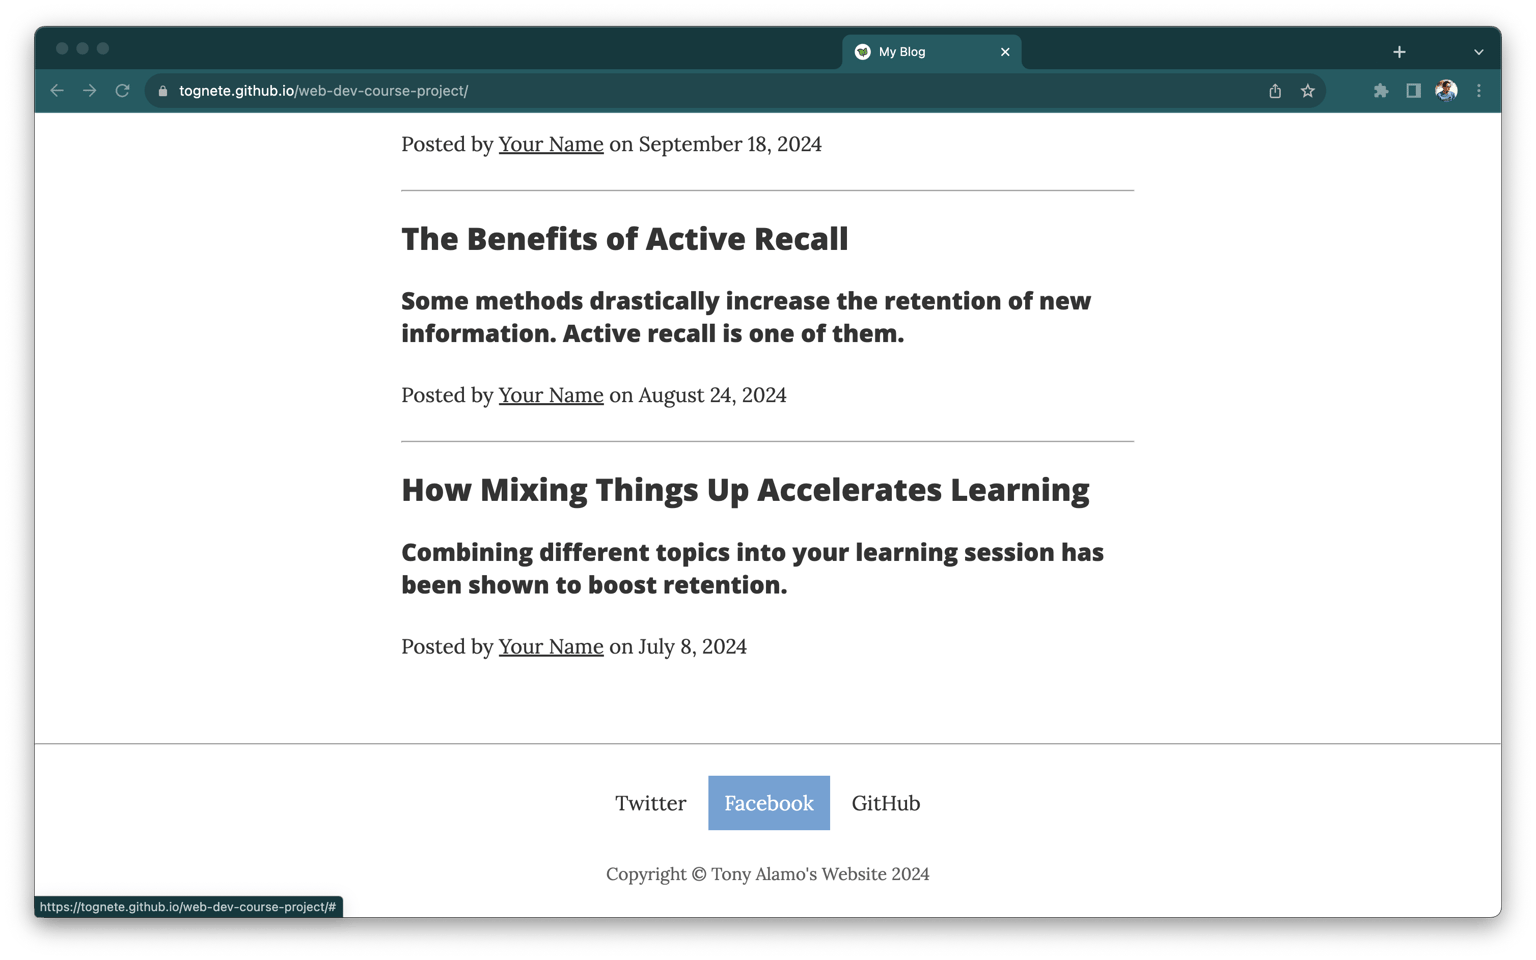The width and height of the screenshot is (1536, 960).
Task: Click the status bar URL preview
Action: 188,907
